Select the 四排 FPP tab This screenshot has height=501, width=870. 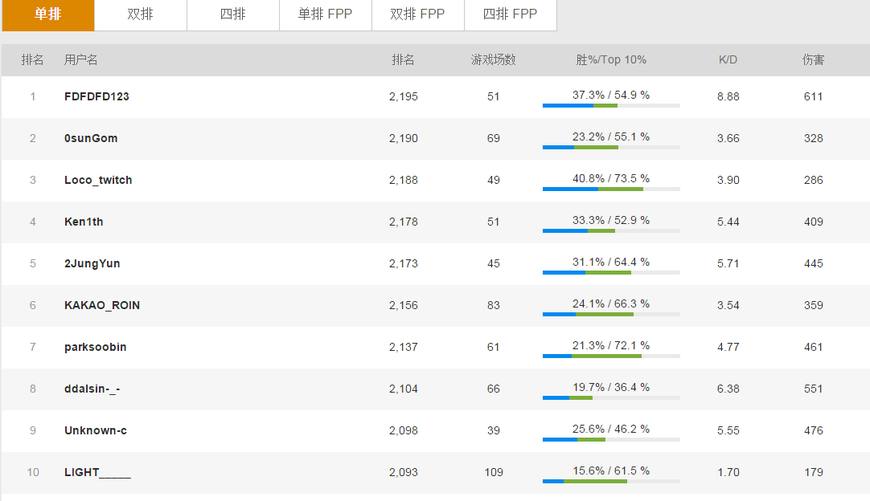pyautogui.click(x=510, y=14)
